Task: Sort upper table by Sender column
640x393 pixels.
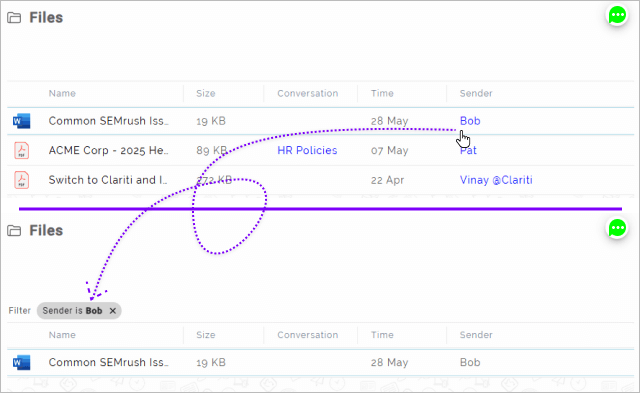Action: pos(476,93)
